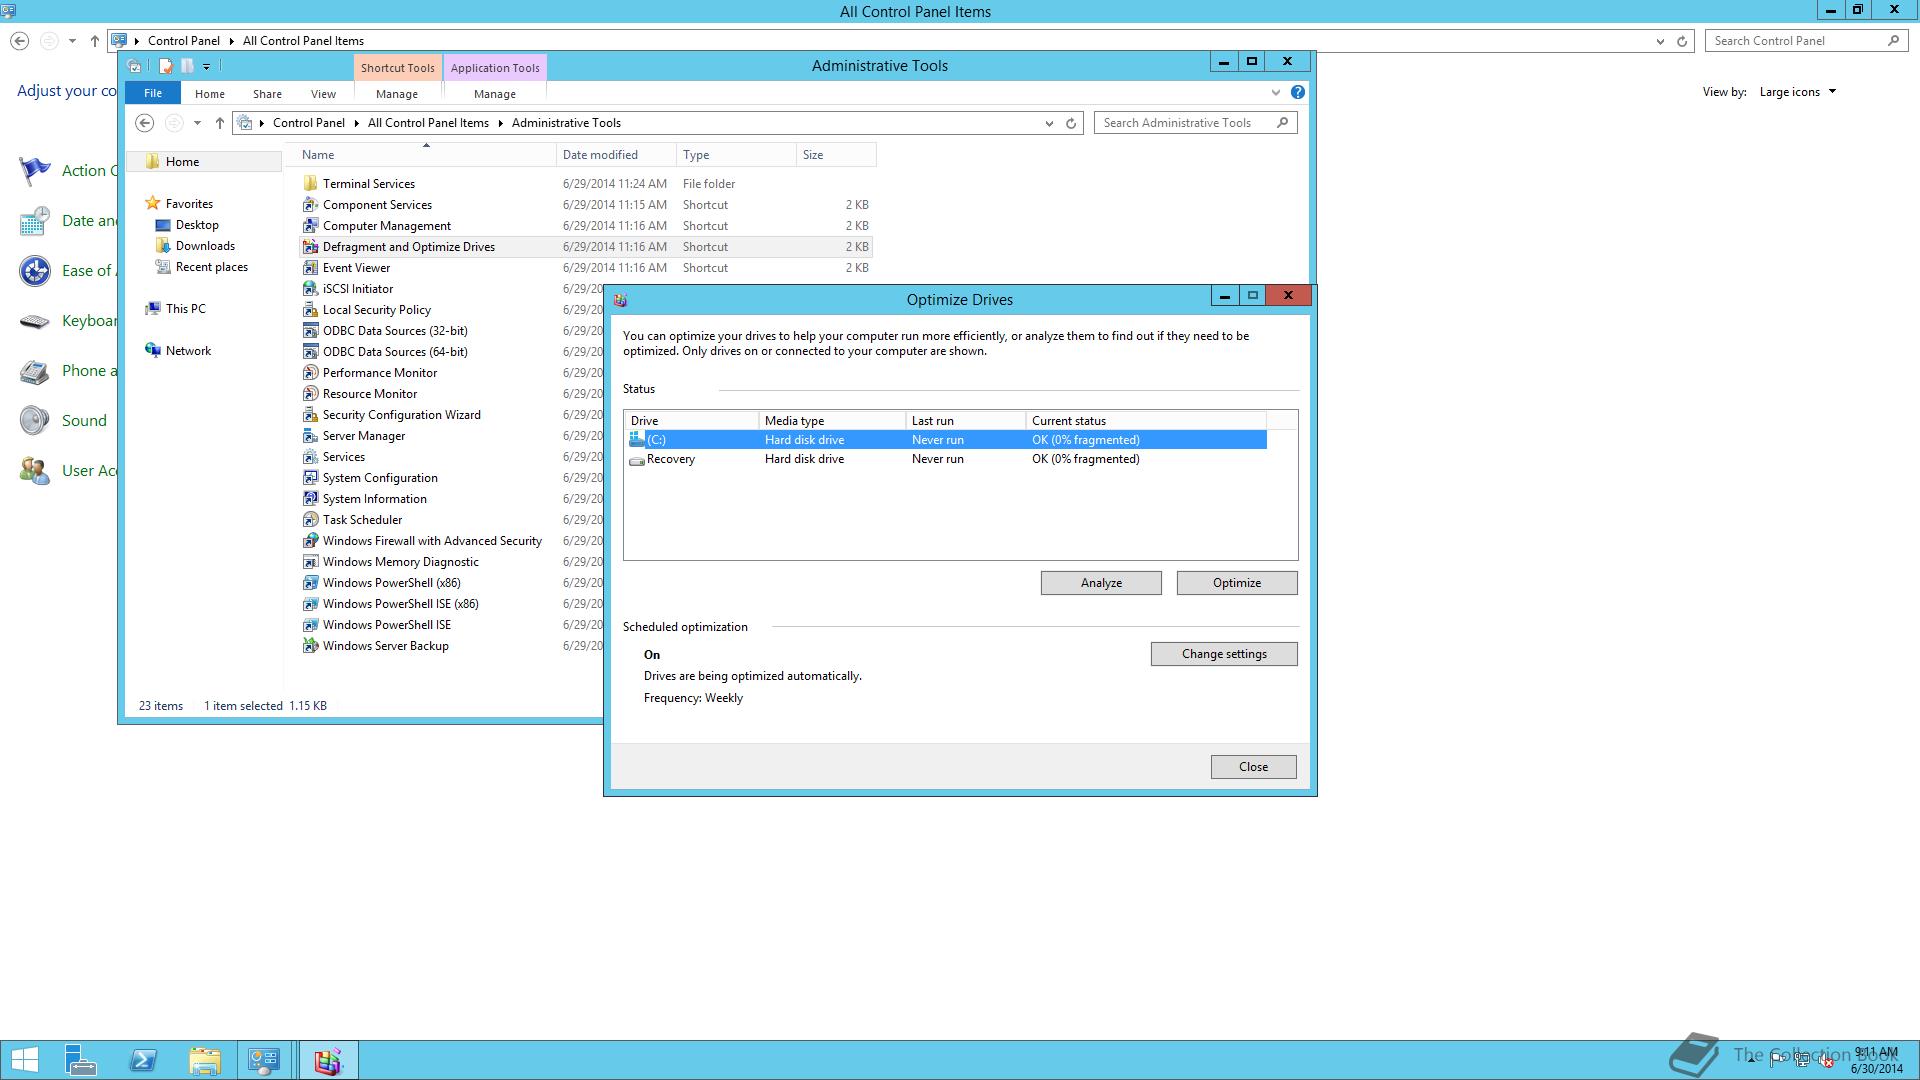This screenshot has width=1920, height=1080.
Task: Go up one level in Administrative Tools
Action: click(220, 123)
